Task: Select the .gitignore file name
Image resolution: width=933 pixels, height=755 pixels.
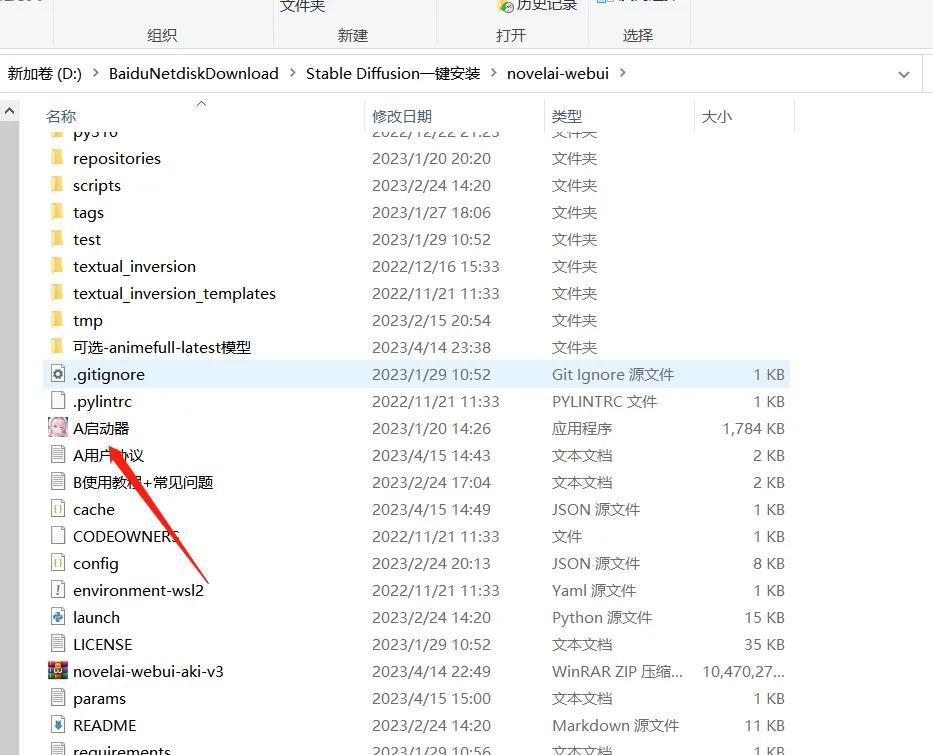Action: (109, 374)
